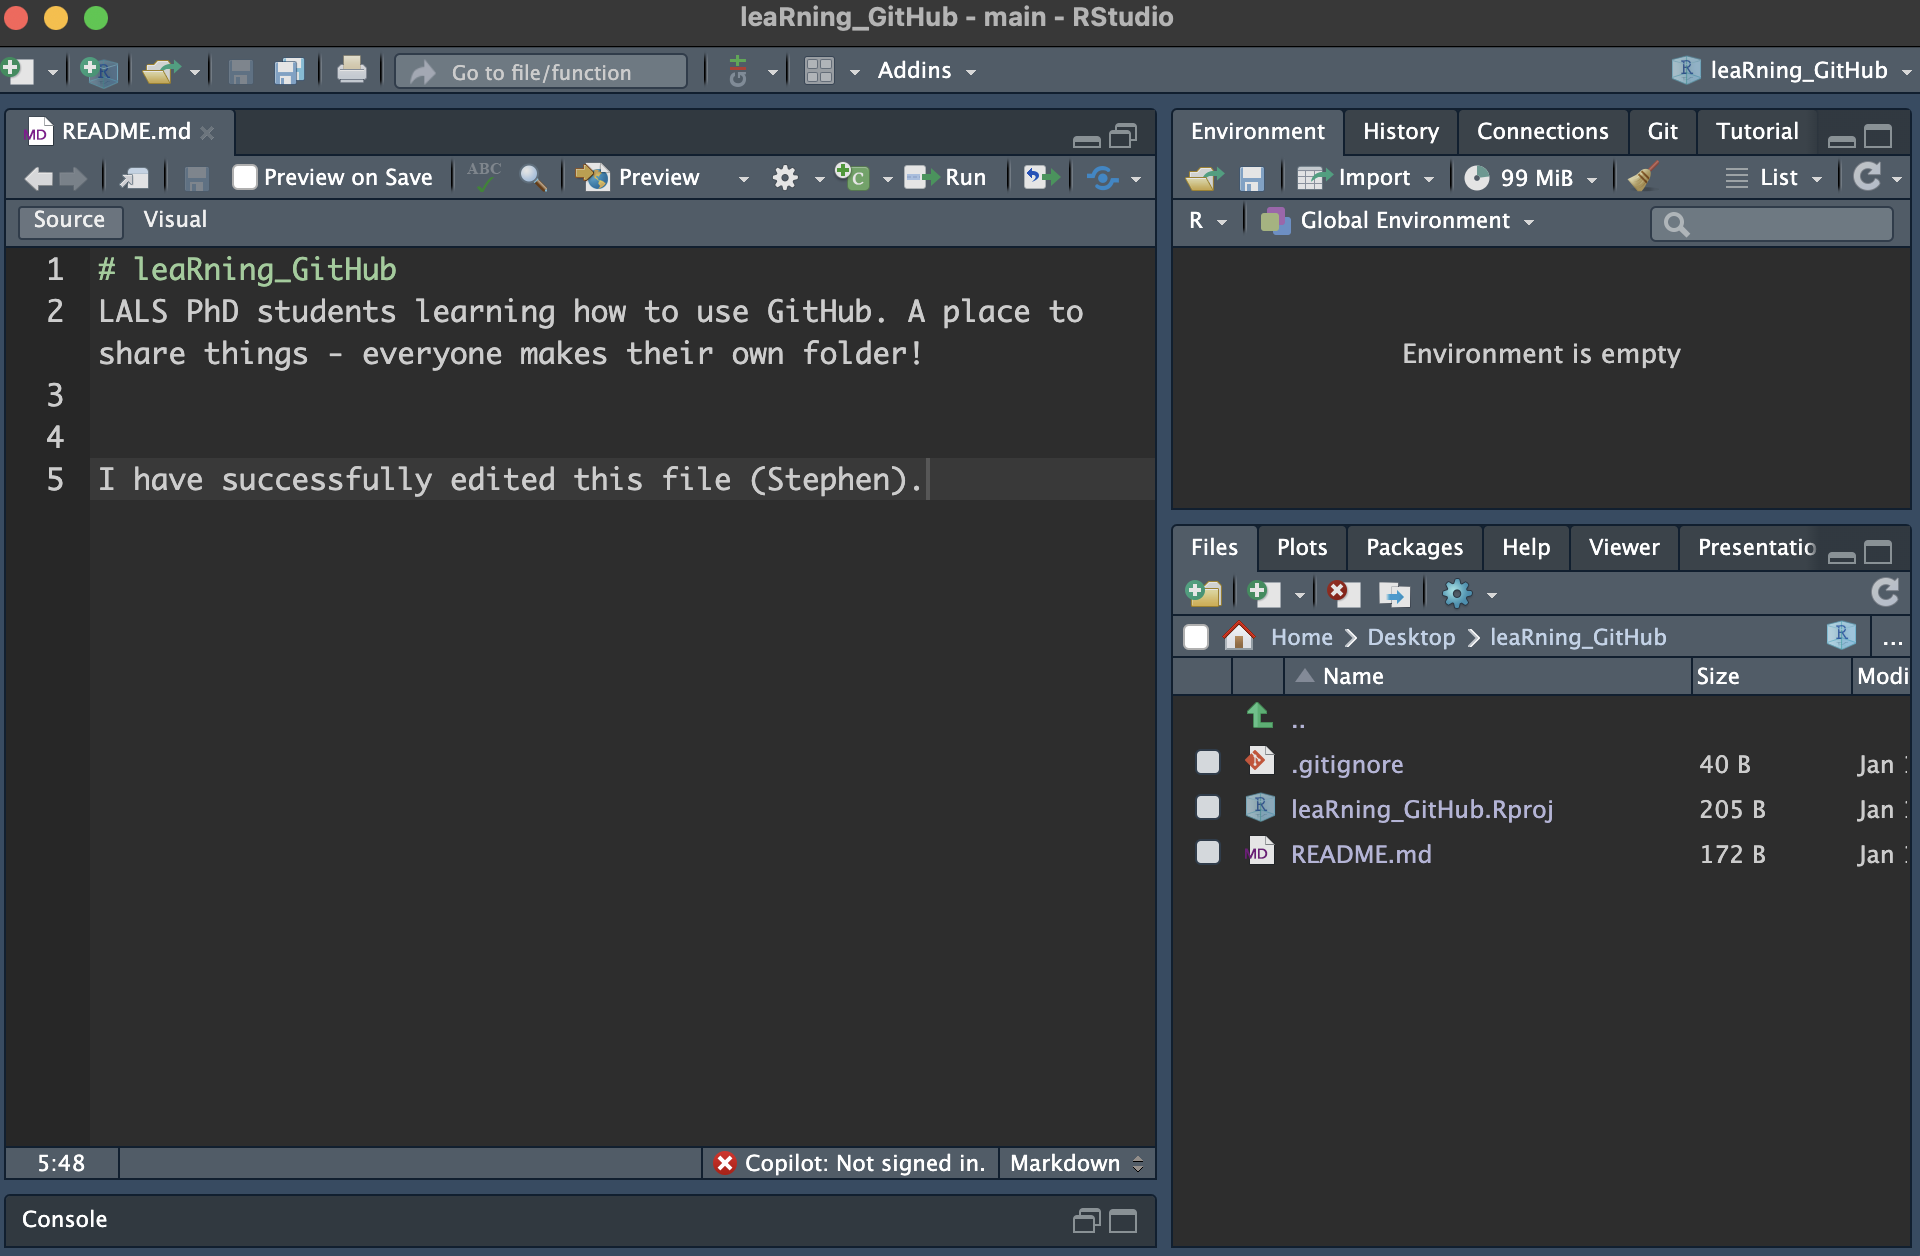Click the Preview button
Viewport: 1920px width, 1256px height.
(639, 178)
